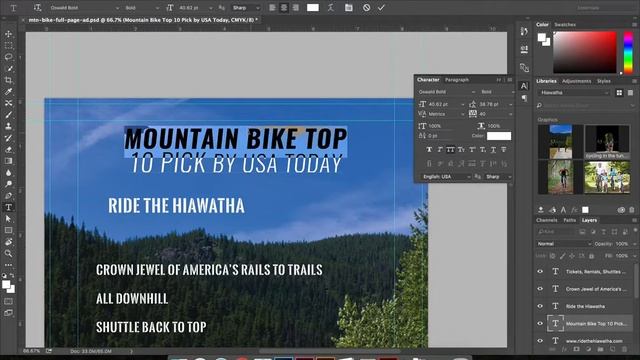The width and height of the screenshot is (640, 360).
Task: Hide the Tickets, Rentals, Shuttles layer
Action: (x=540, y=271)
